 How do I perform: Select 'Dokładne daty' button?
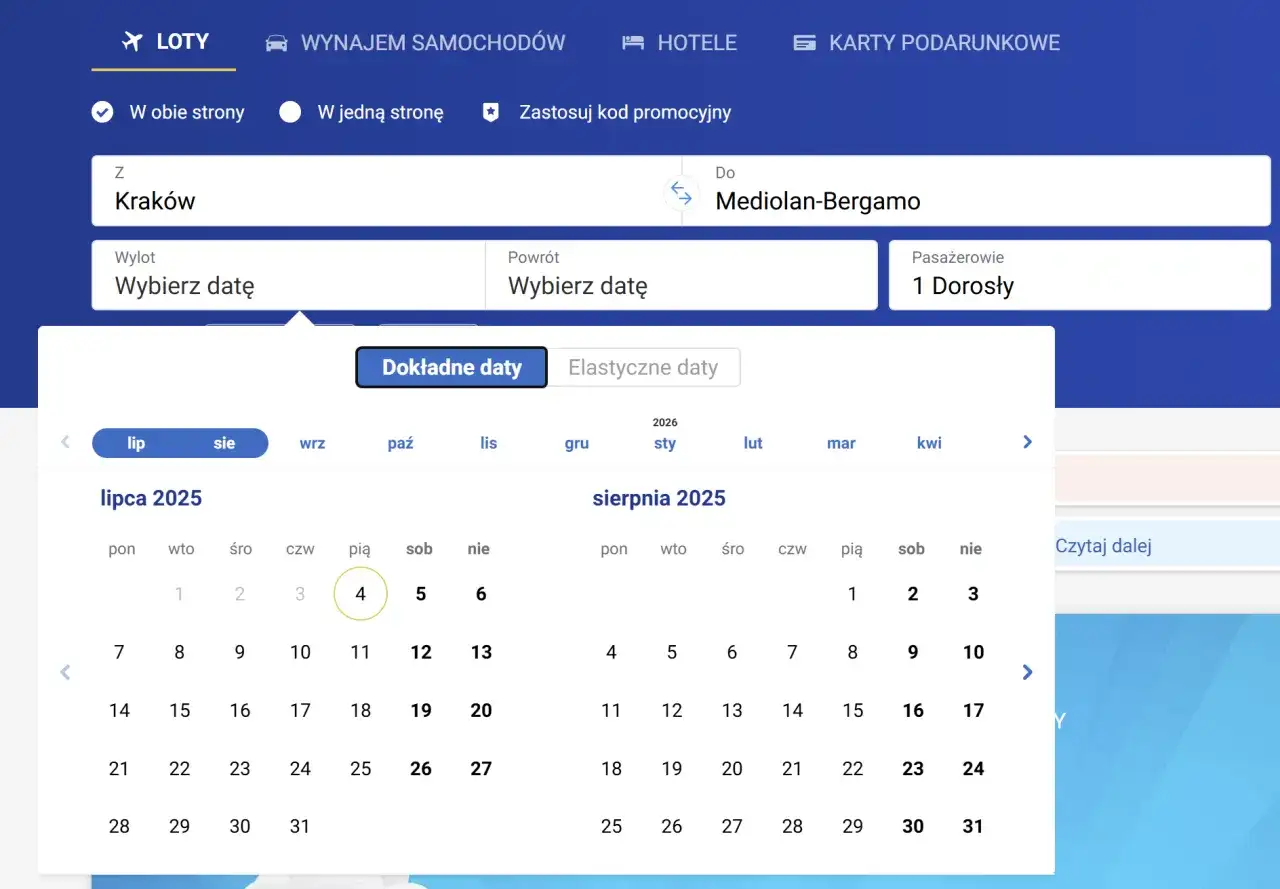point(451,367)
